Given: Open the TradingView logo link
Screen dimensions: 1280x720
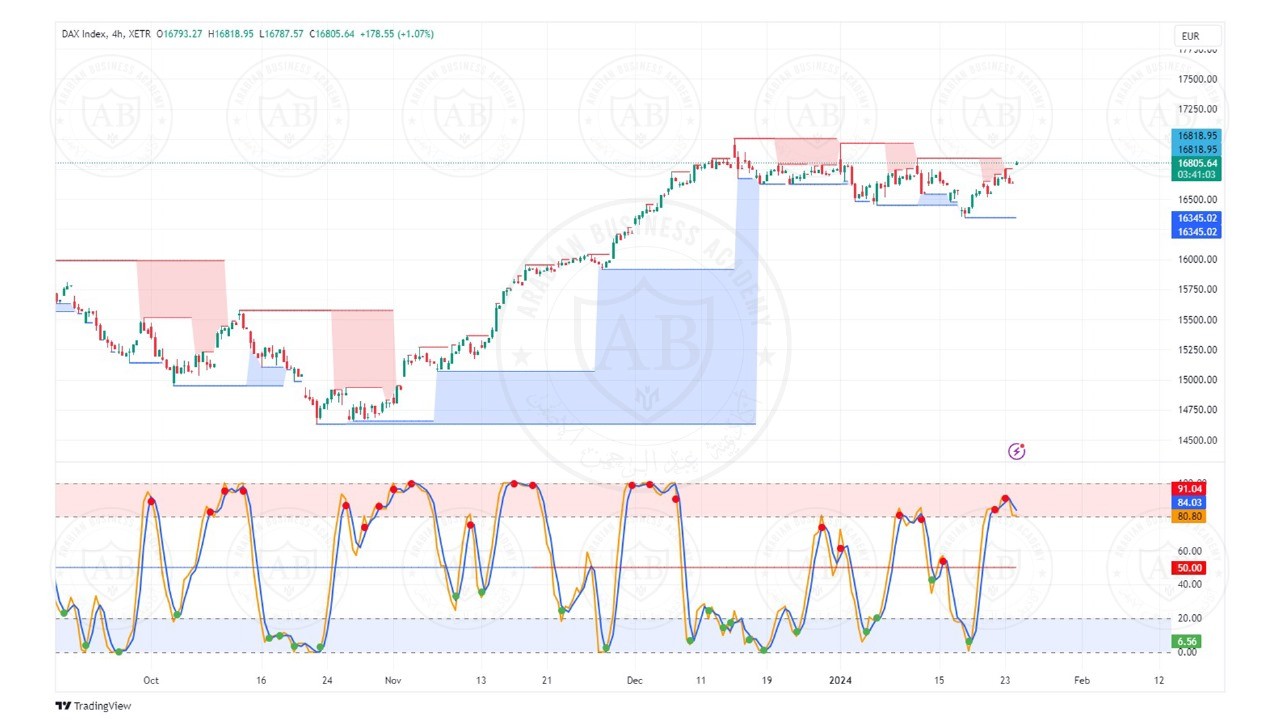Looking at the screenshot, I should tap(93, 706).
